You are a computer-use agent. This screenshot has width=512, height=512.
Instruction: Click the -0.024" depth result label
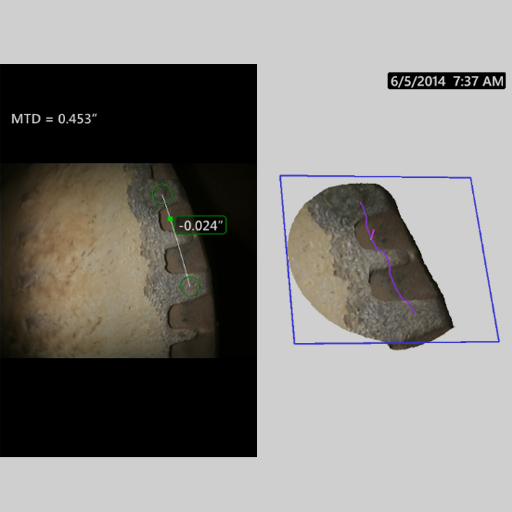pyautogui.click(x=201, y=225)
